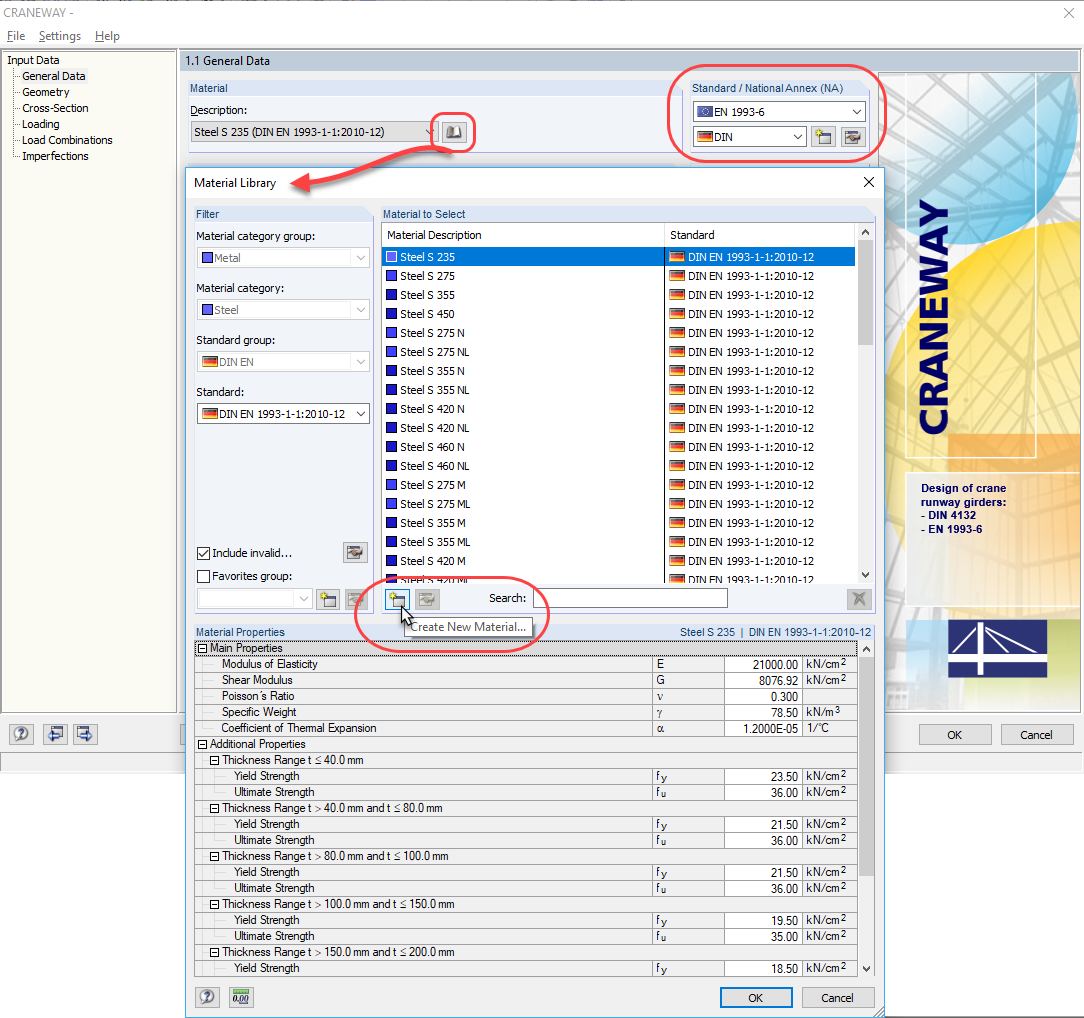Screen dimensions: 1084x1018
Task: Open the Settings menu
Action: click(x=59, y=36)
